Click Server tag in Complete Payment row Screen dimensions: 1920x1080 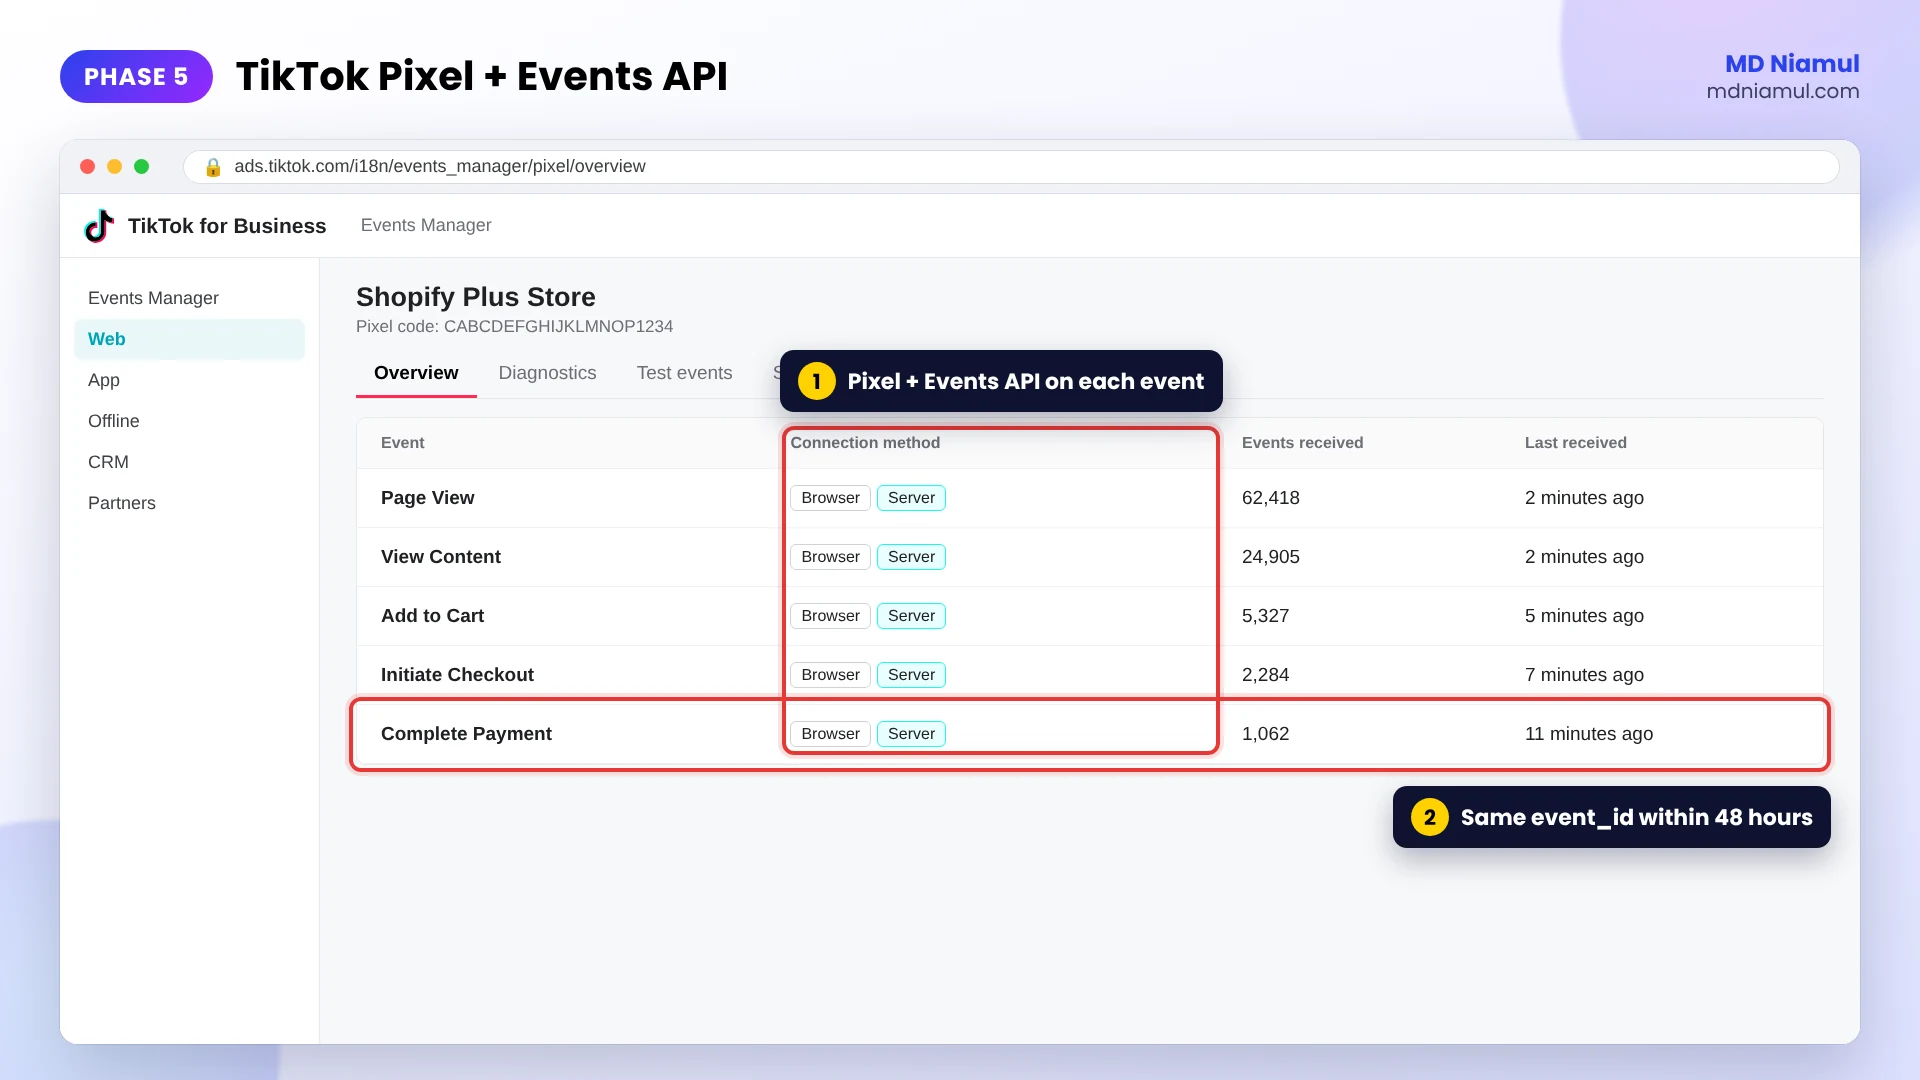(x=911, y=734)
